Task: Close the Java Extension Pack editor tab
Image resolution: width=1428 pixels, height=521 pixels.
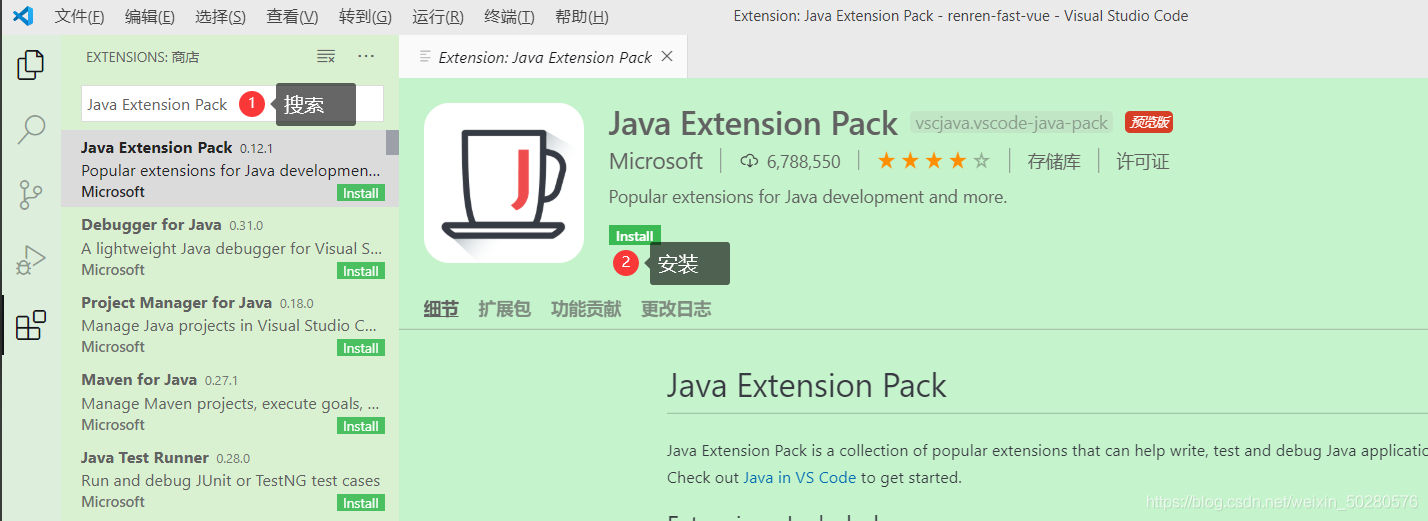Action: coord(667,57)
